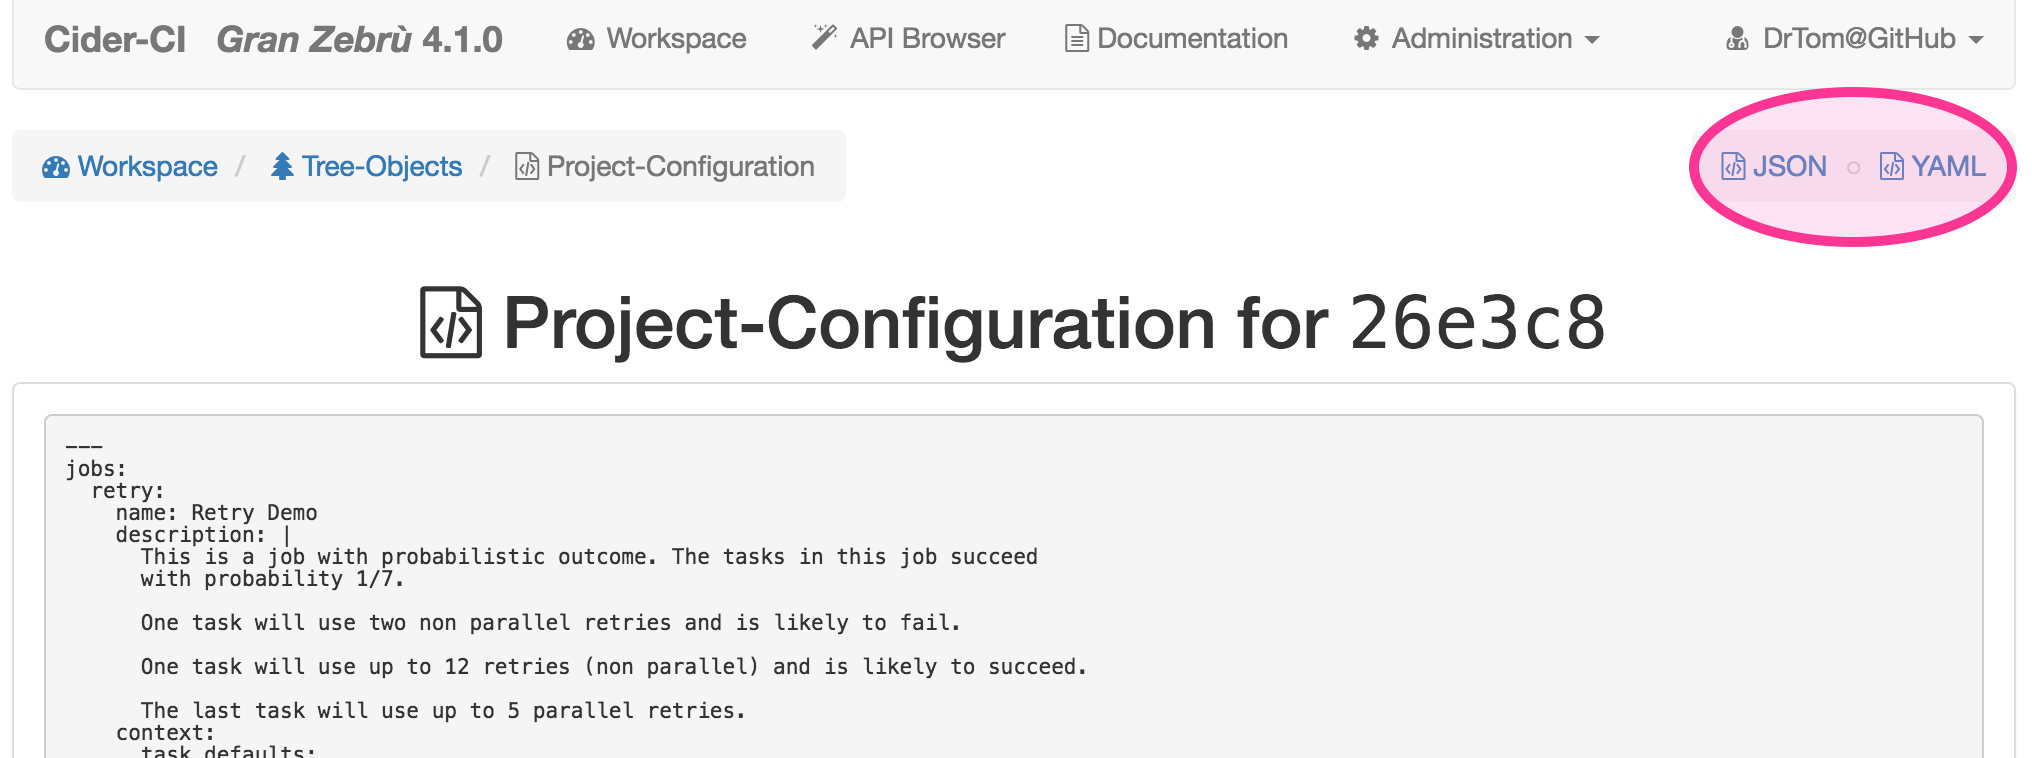Click inside the YAML configuration code block

1013,590
